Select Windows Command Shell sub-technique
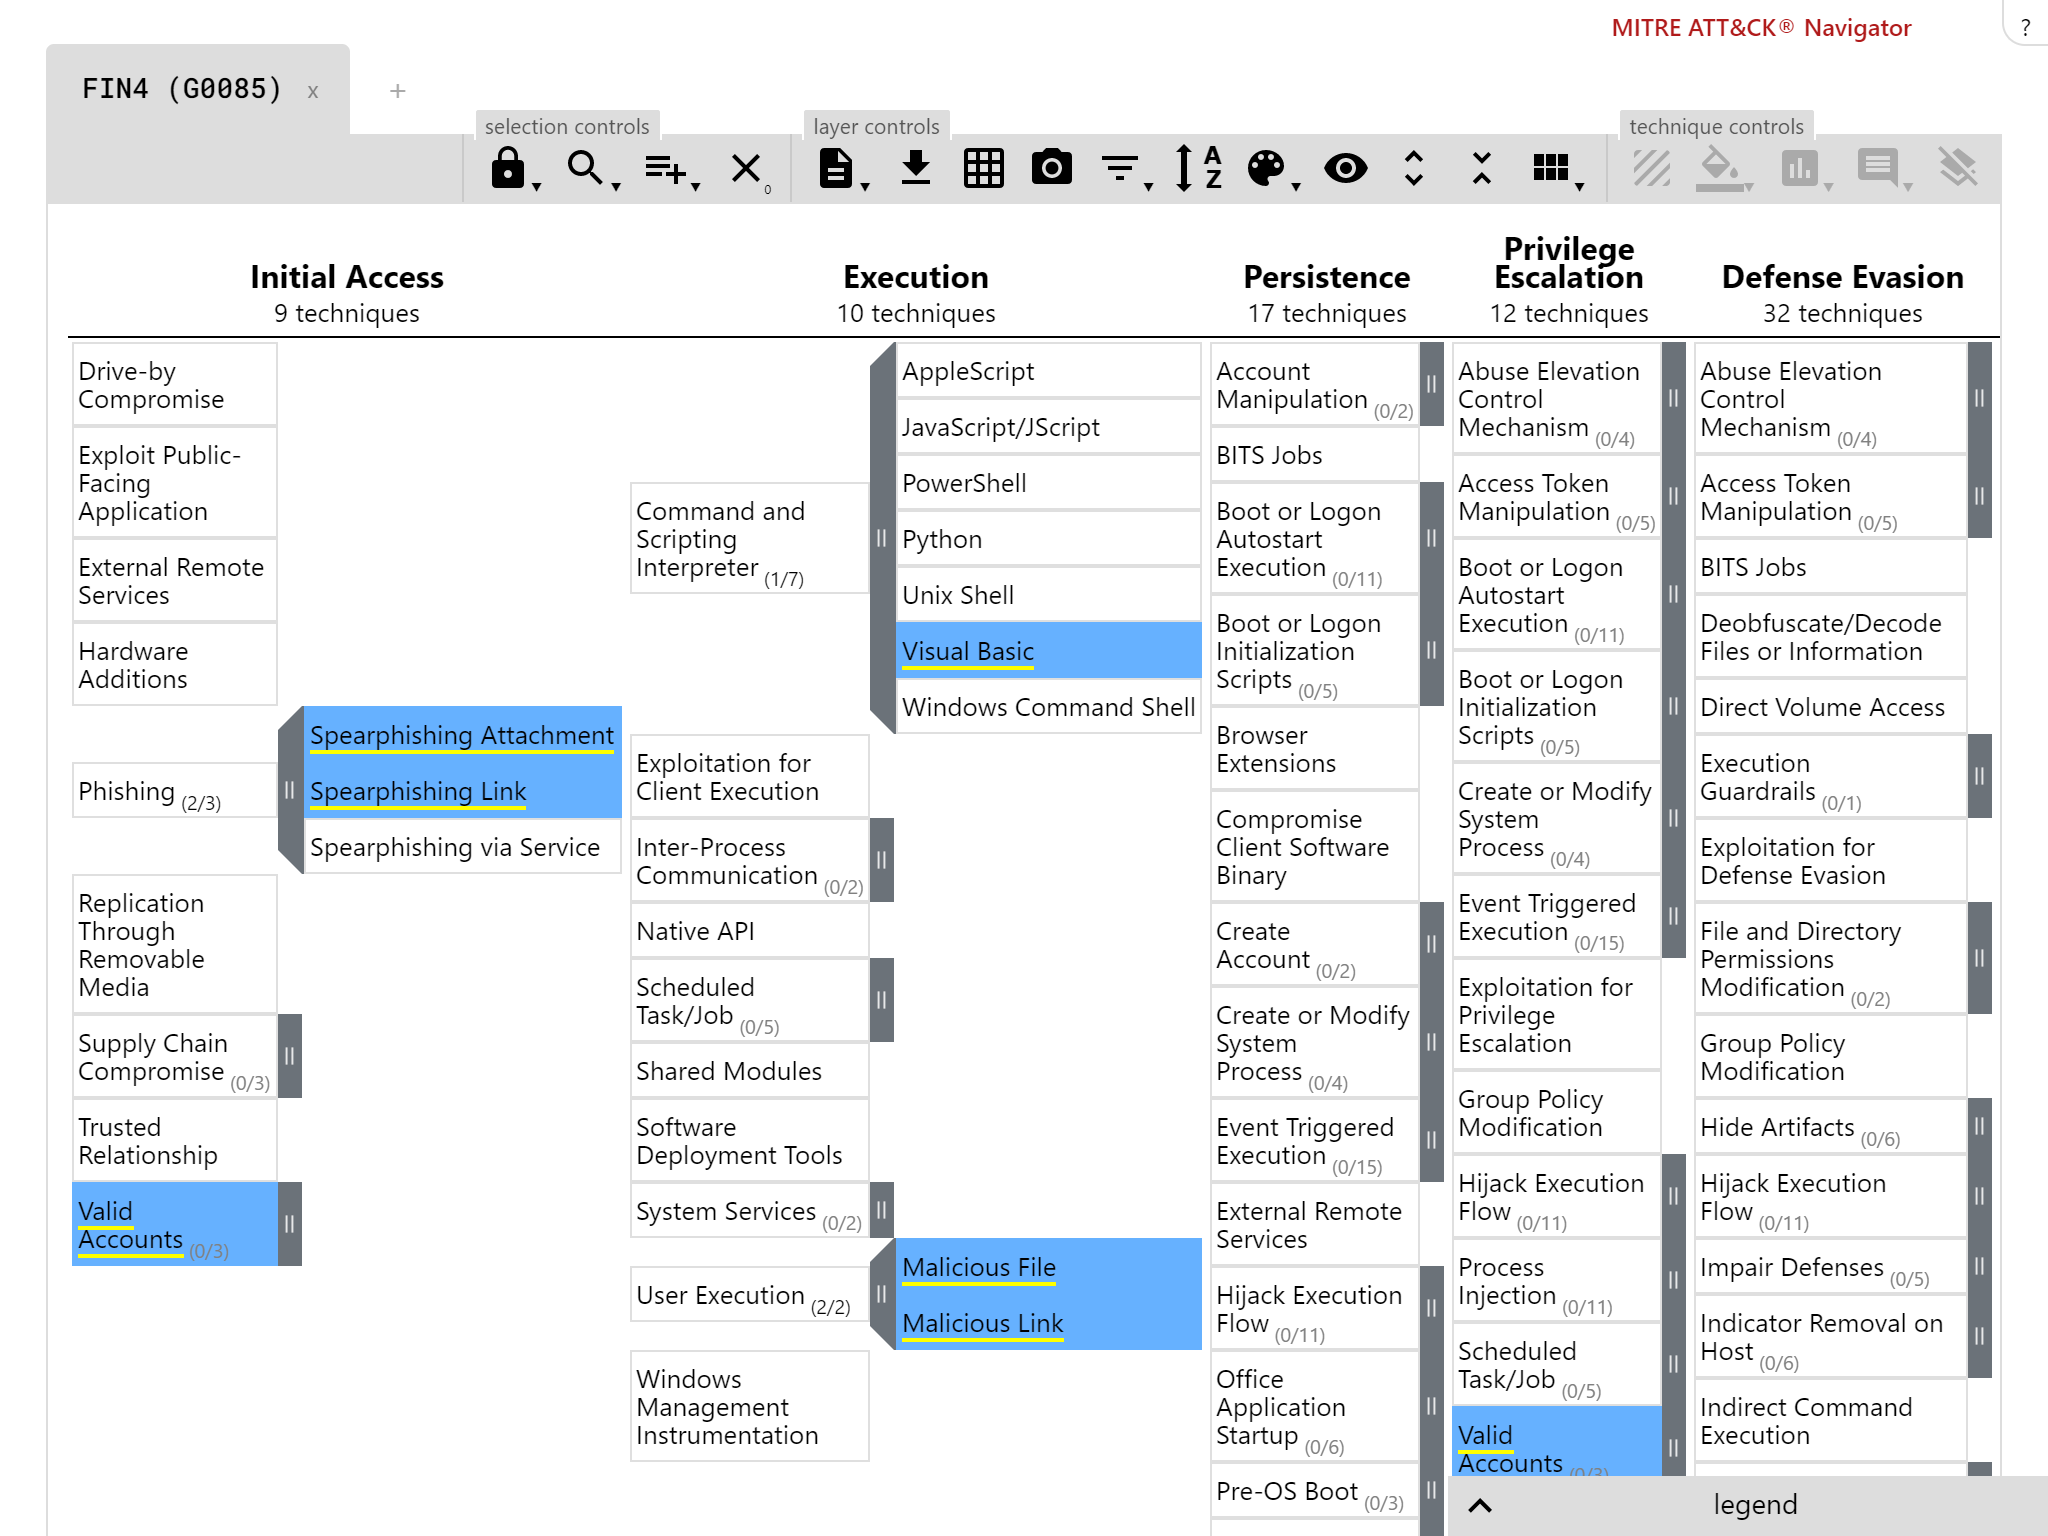This screenshot has height=1536, width=2048. click(x=1049, y=707)
